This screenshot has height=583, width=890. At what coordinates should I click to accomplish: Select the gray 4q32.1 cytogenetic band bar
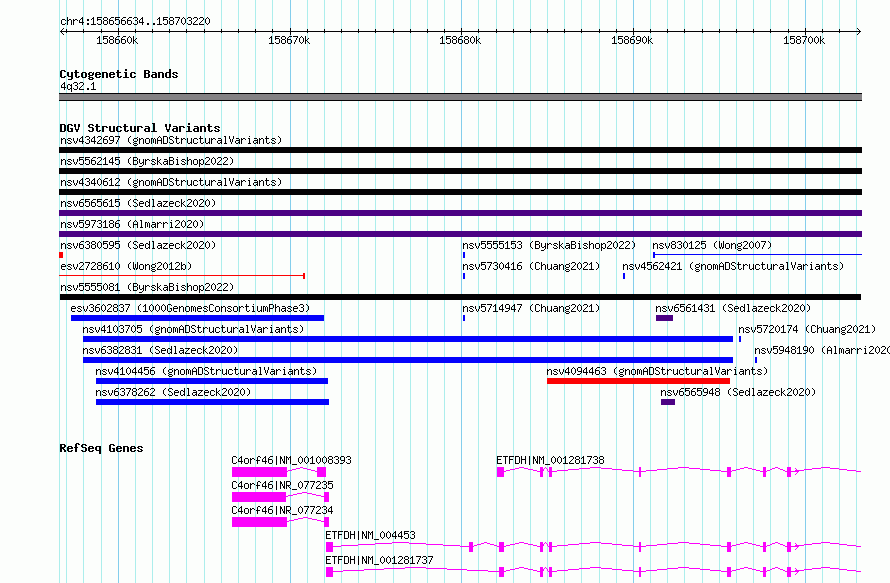[460, 97]
